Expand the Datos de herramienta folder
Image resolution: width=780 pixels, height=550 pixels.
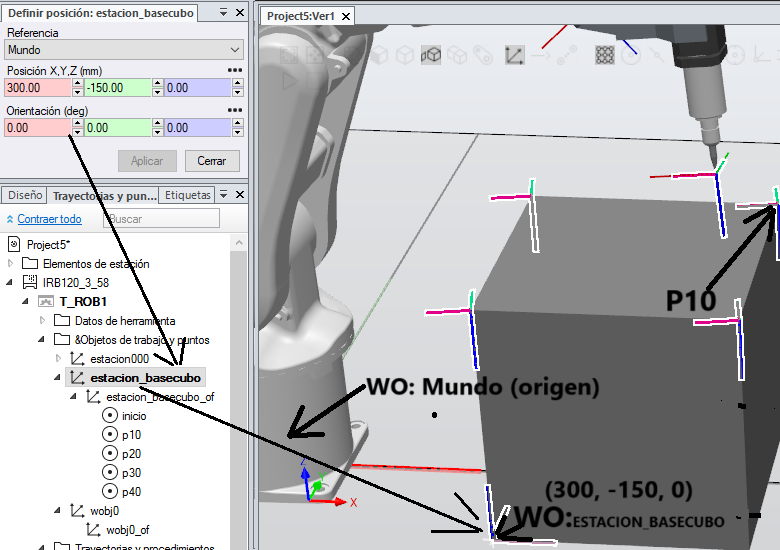pyautogui.click(x=43, y=321)
